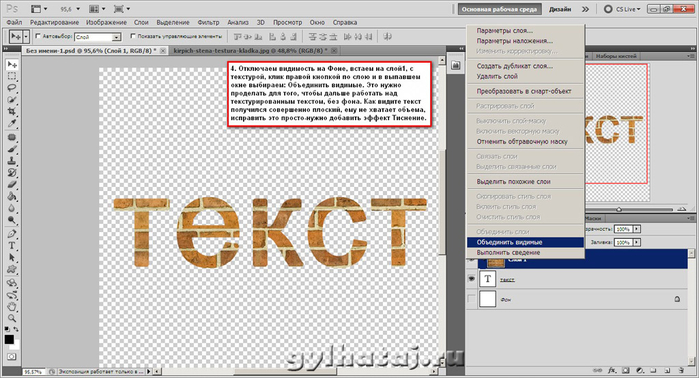
Task: Select the History Brush tool
Action: pos(12,173)
